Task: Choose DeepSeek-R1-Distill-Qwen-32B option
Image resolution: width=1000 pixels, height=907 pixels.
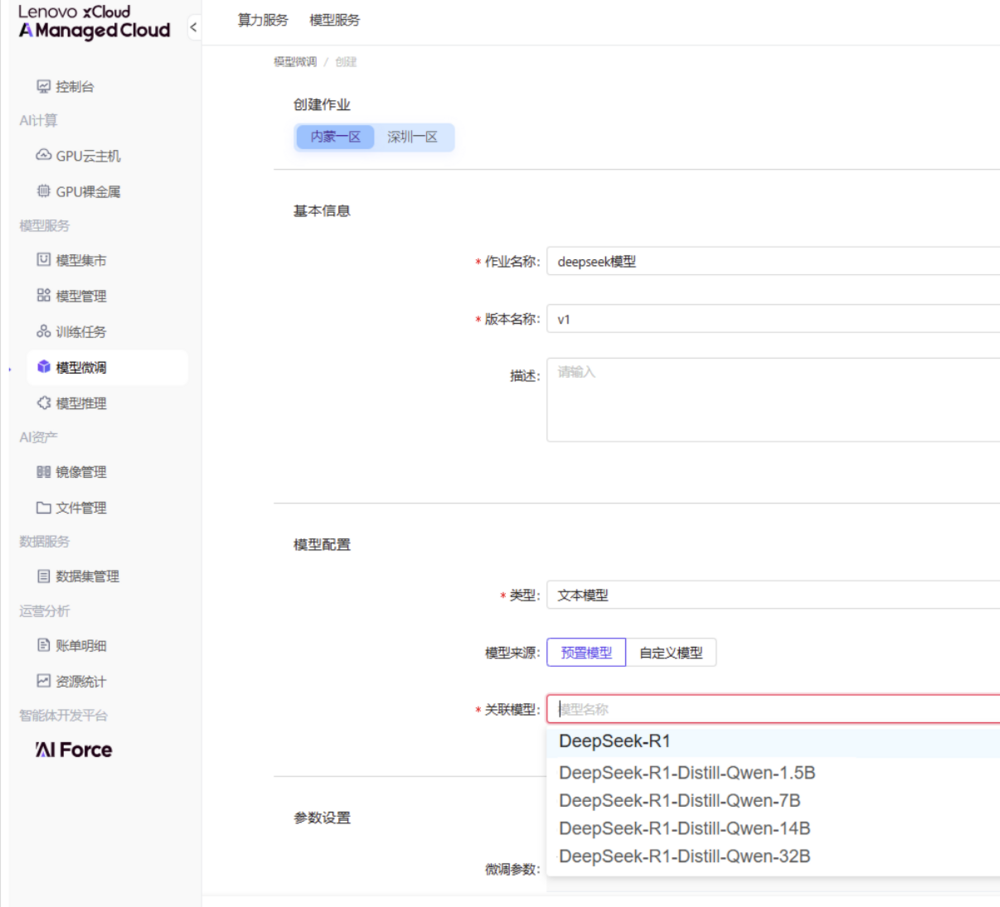Action: coord(773,856)
